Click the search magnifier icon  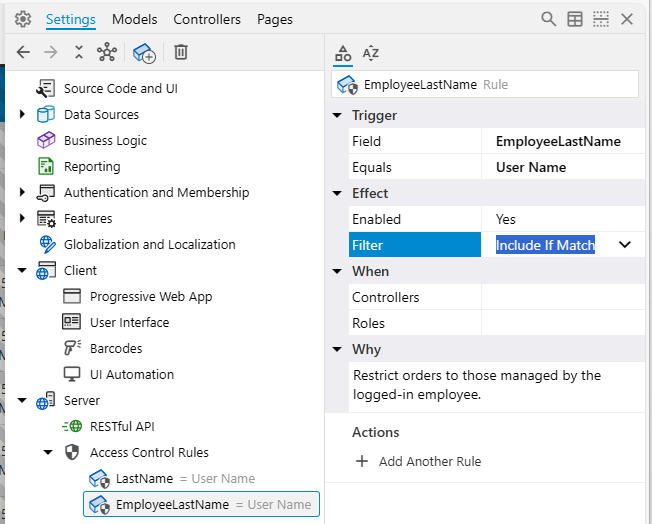point(549,19)
